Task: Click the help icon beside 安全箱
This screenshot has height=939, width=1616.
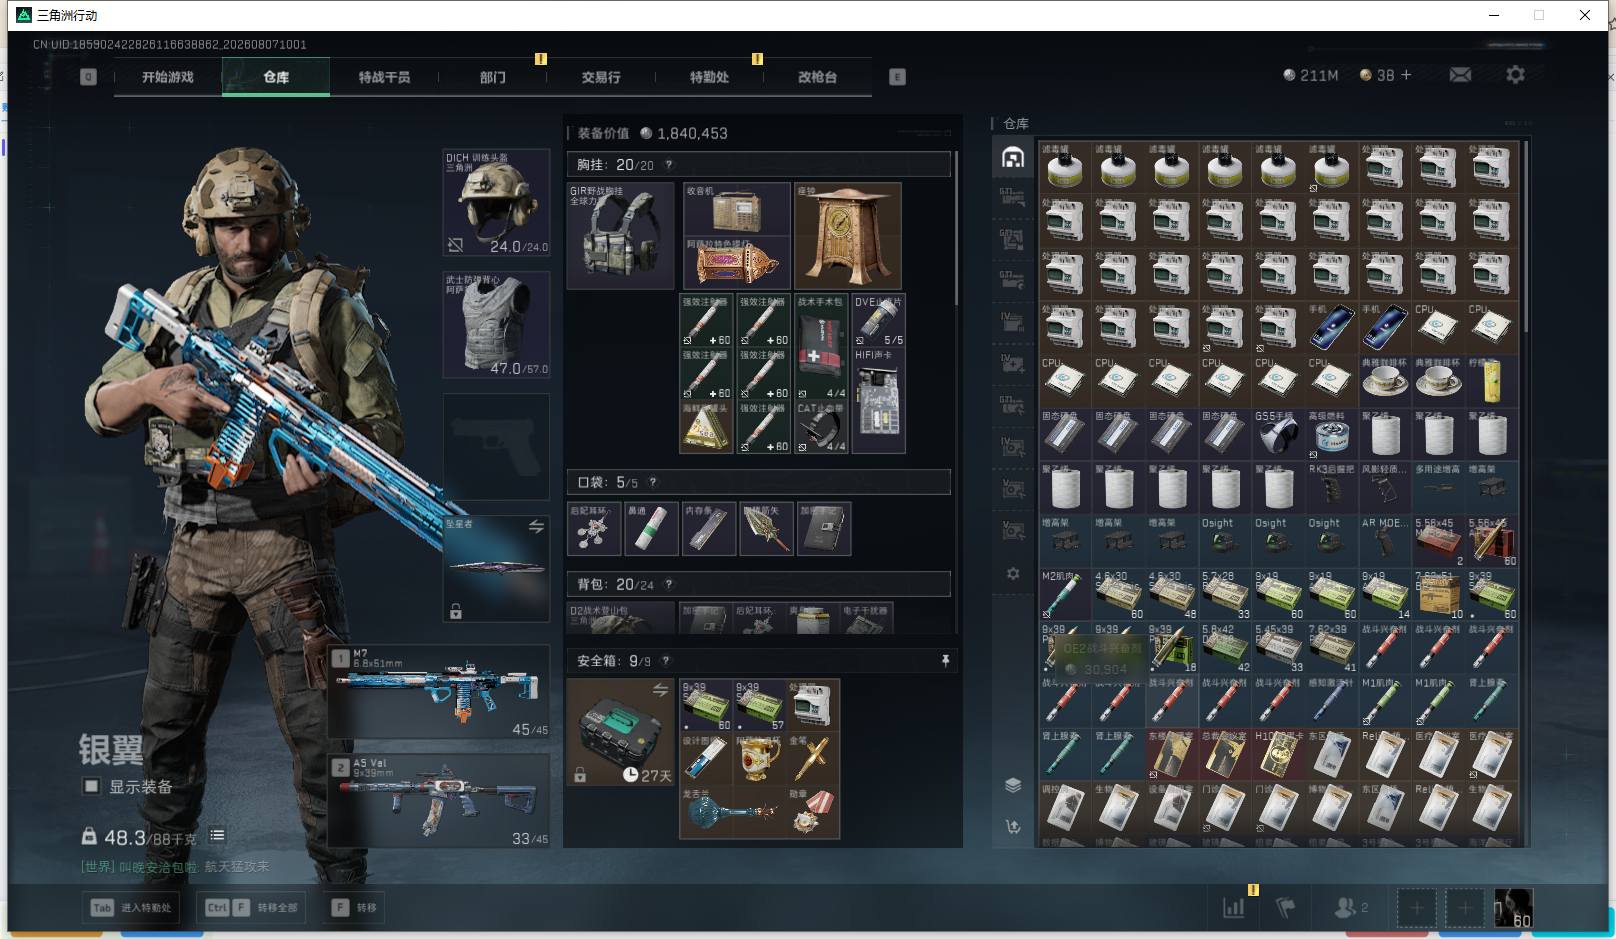Action: click(x=666, y=661)
